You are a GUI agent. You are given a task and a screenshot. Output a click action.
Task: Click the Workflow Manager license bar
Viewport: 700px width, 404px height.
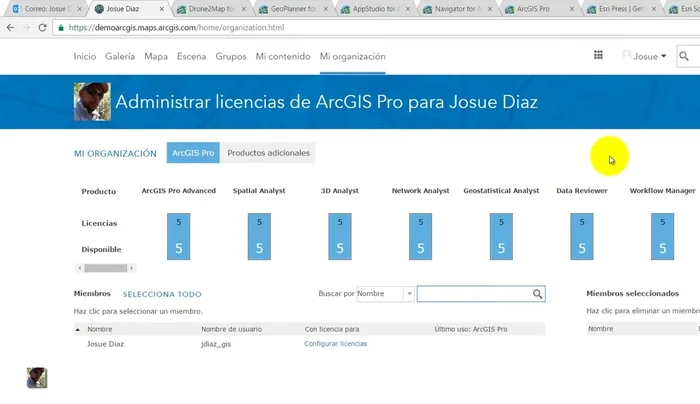click(662, 237)
